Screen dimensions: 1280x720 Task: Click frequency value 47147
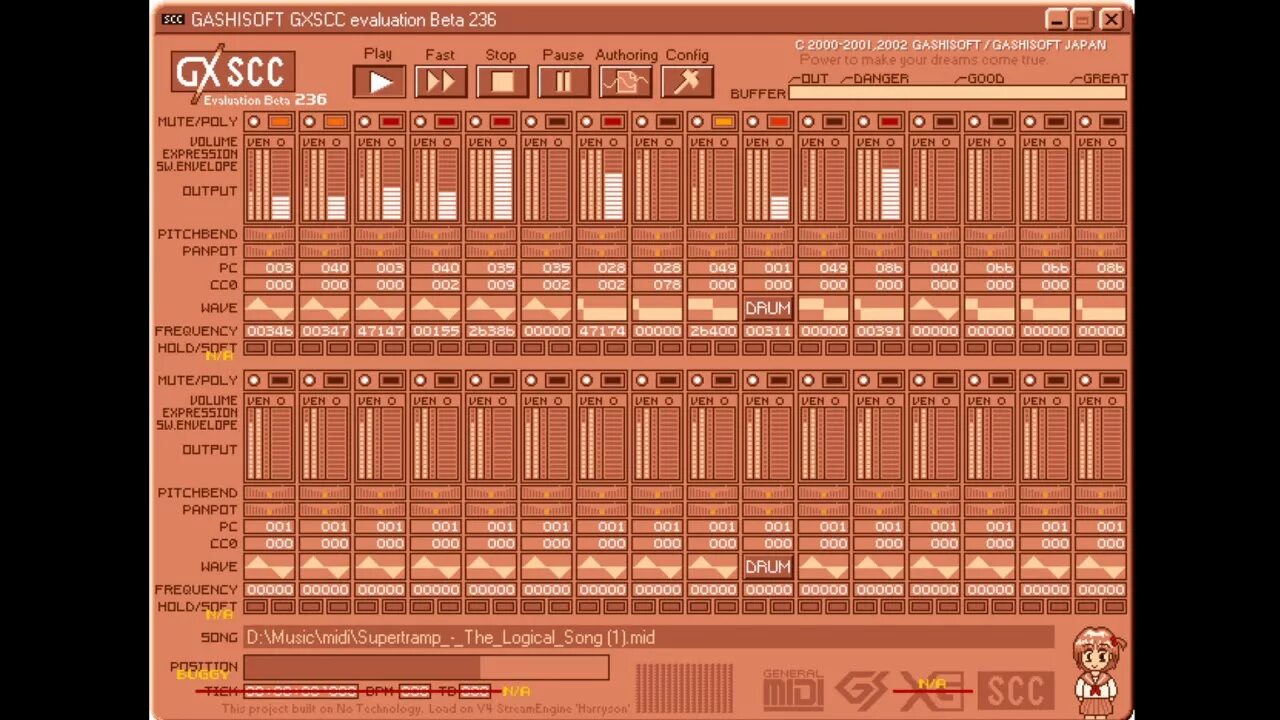coord(381,331)
